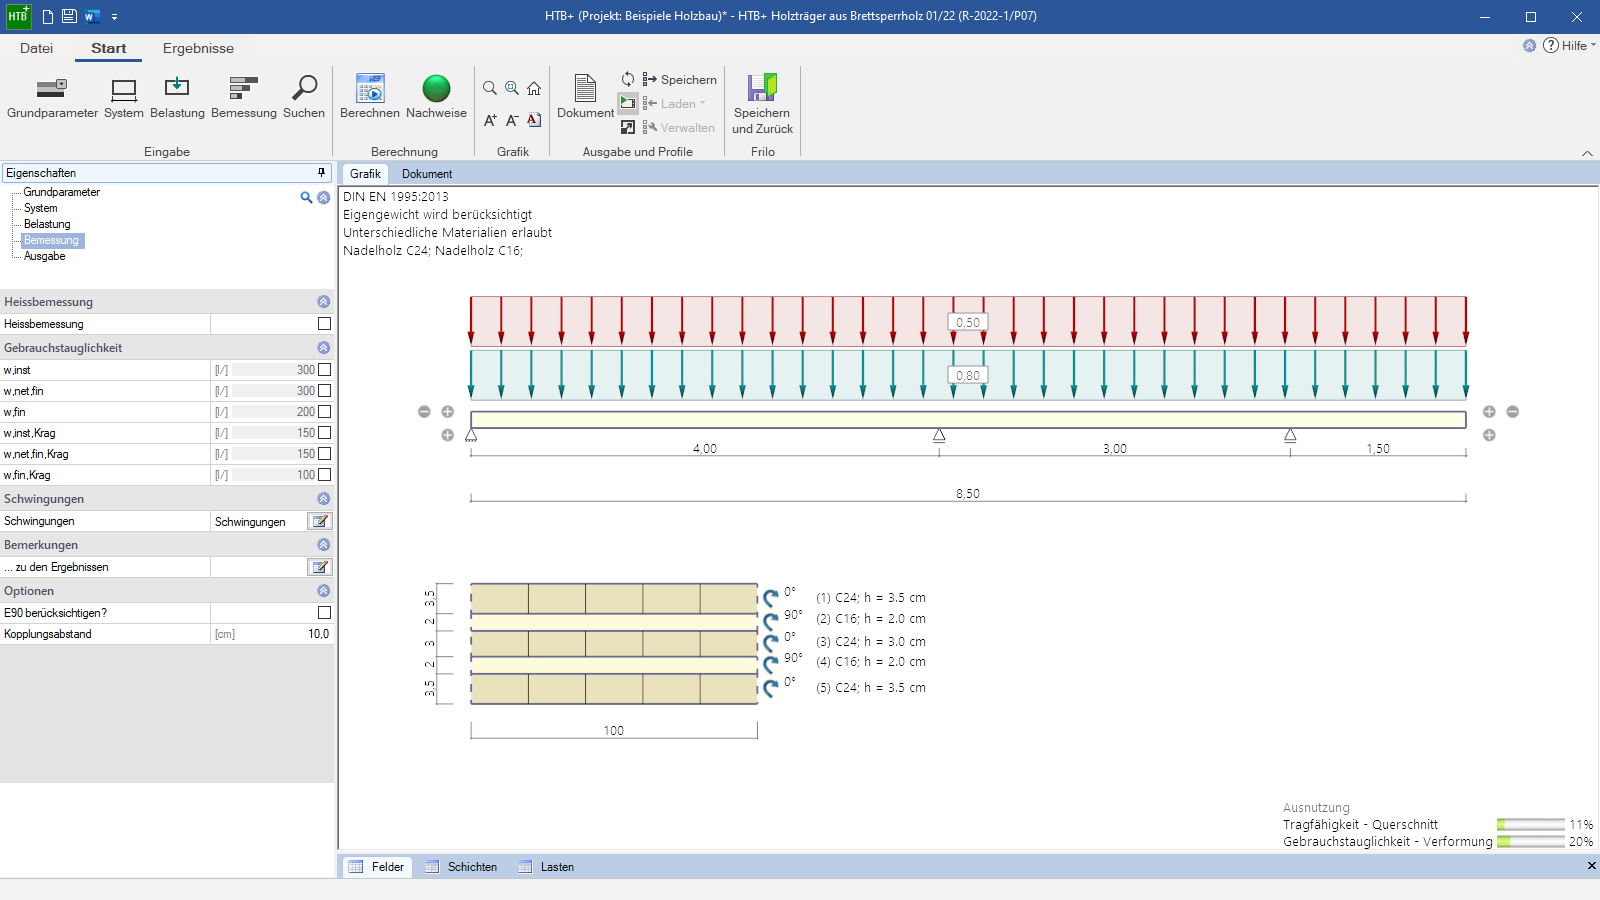Viewport: 1600px width, 900px height.
Task: Remove span with minus right of beam
Action: (x=1512, y=412)
